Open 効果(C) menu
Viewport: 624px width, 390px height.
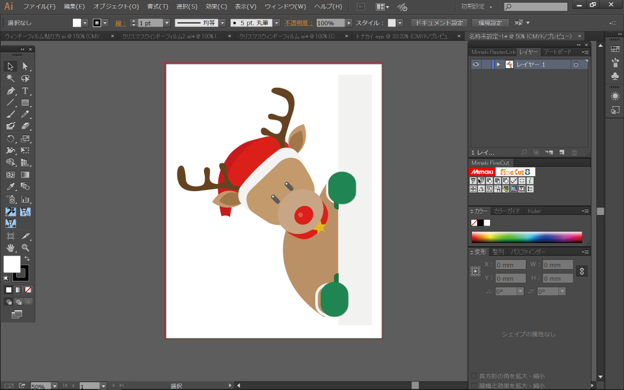[x=216, y=6]
